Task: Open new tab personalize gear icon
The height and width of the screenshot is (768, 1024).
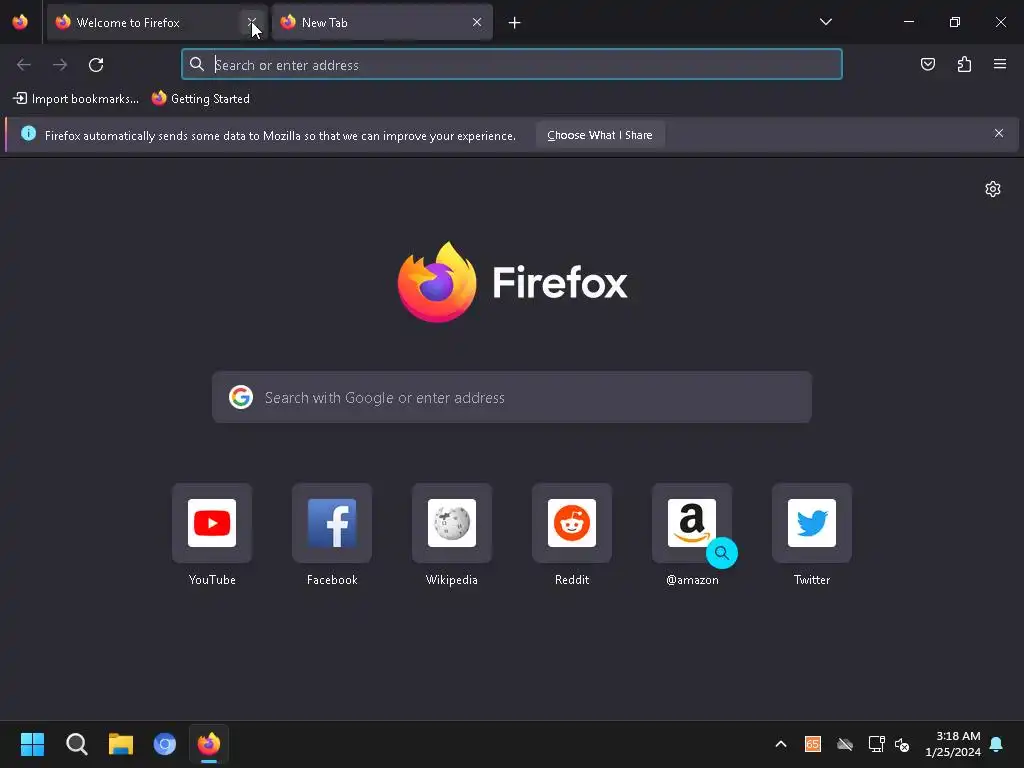Action: click(993, 189)
